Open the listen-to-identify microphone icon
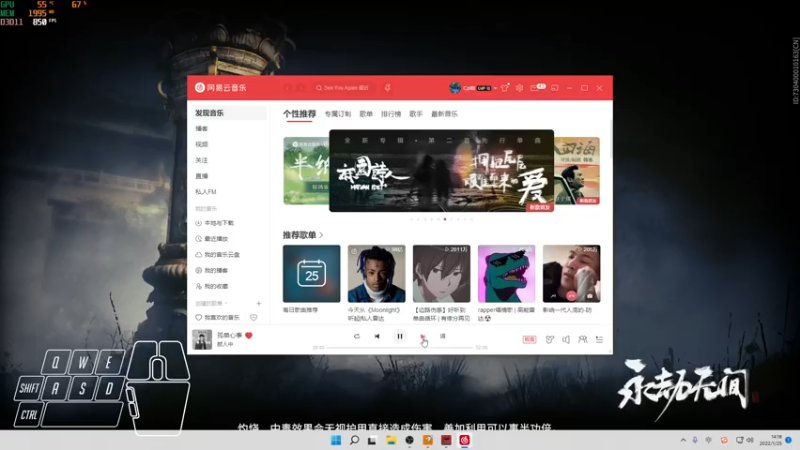This screenshot has width=800, height=450. pos(387,88)
